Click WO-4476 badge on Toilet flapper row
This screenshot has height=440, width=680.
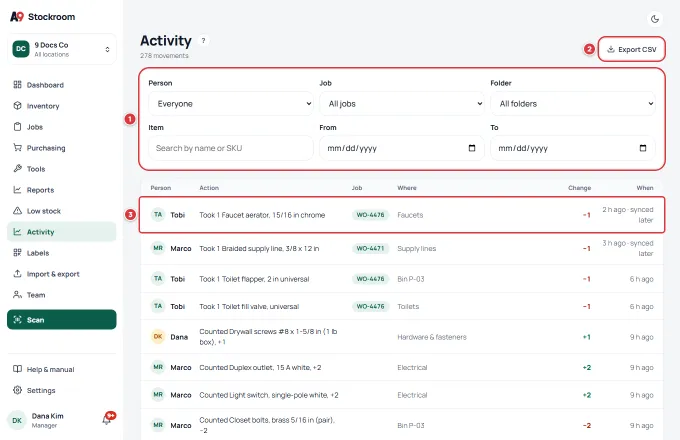click(x=370, y=279)
